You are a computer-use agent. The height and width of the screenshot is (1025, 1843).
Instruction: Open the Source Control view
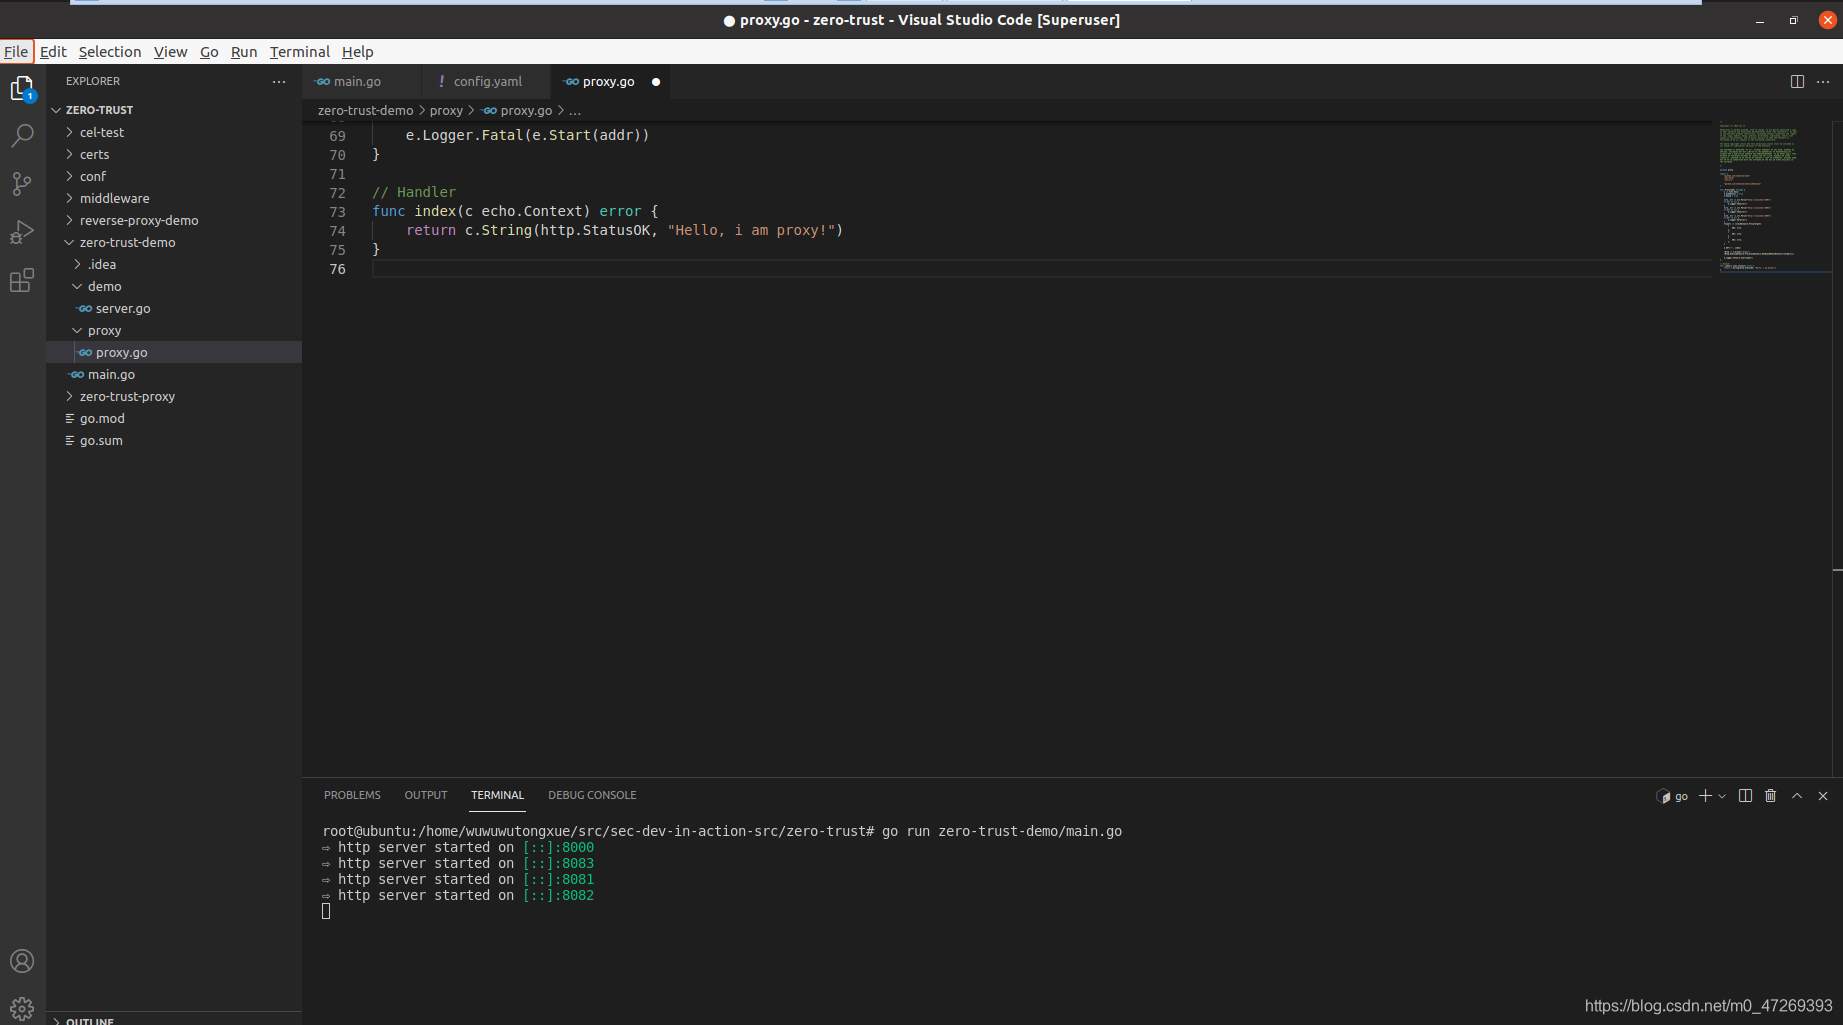[x=22, y=183]
